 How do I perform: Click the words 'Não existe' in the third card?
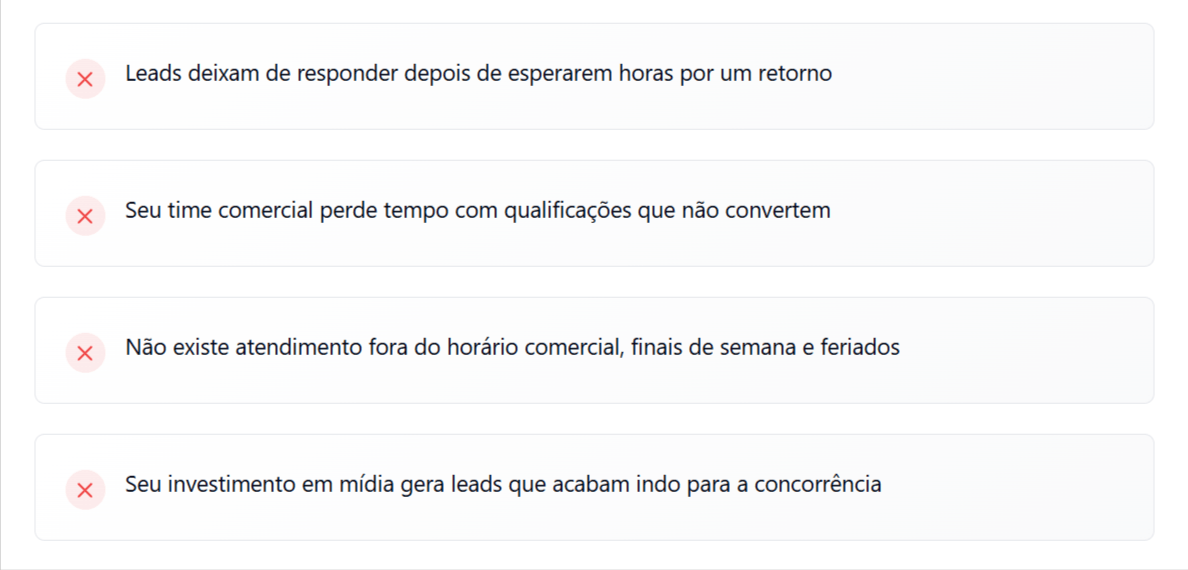[166, 348]
